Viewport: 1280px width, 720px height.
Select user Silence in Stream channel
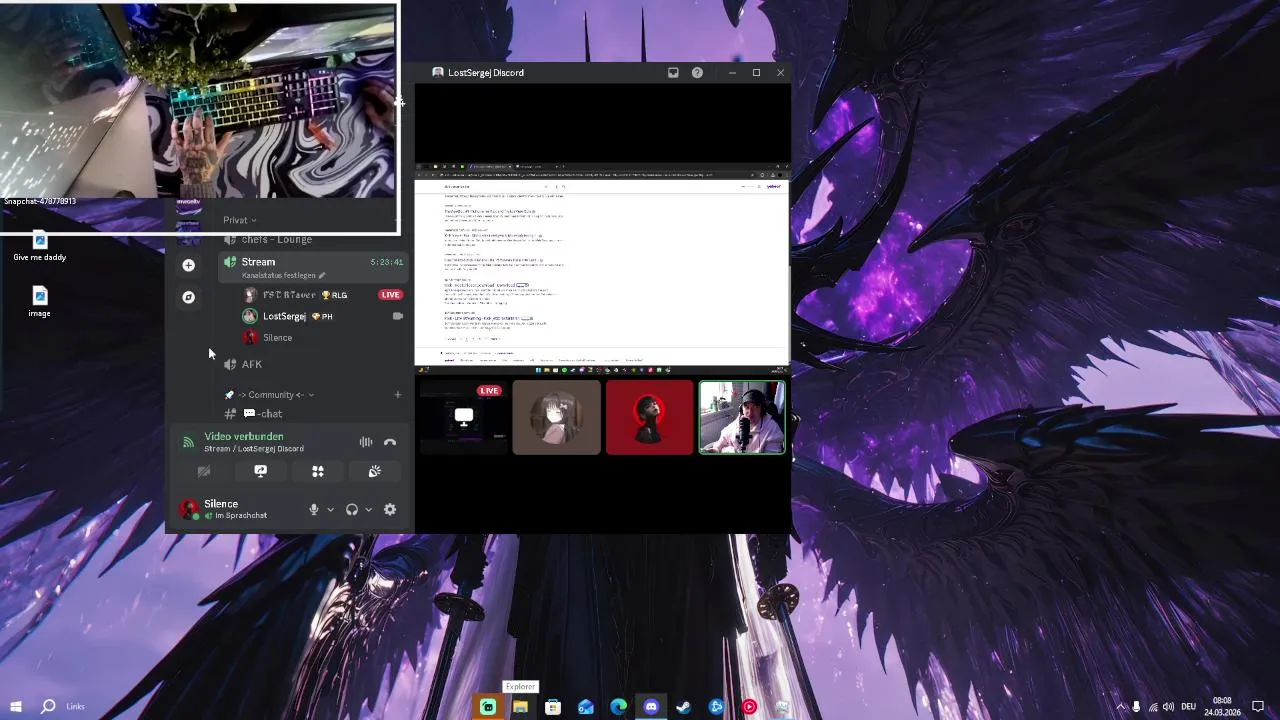[x=277, y=338]
